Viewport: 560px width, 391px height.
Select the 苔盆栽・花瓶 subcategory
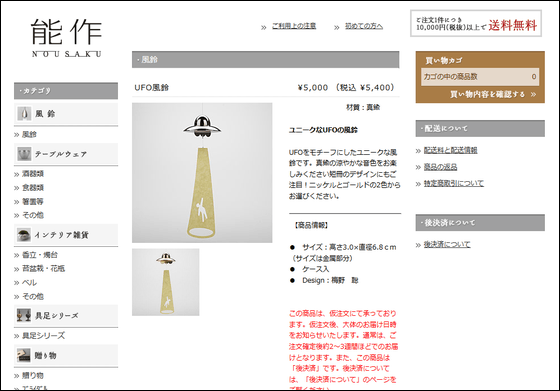(44, 269)
